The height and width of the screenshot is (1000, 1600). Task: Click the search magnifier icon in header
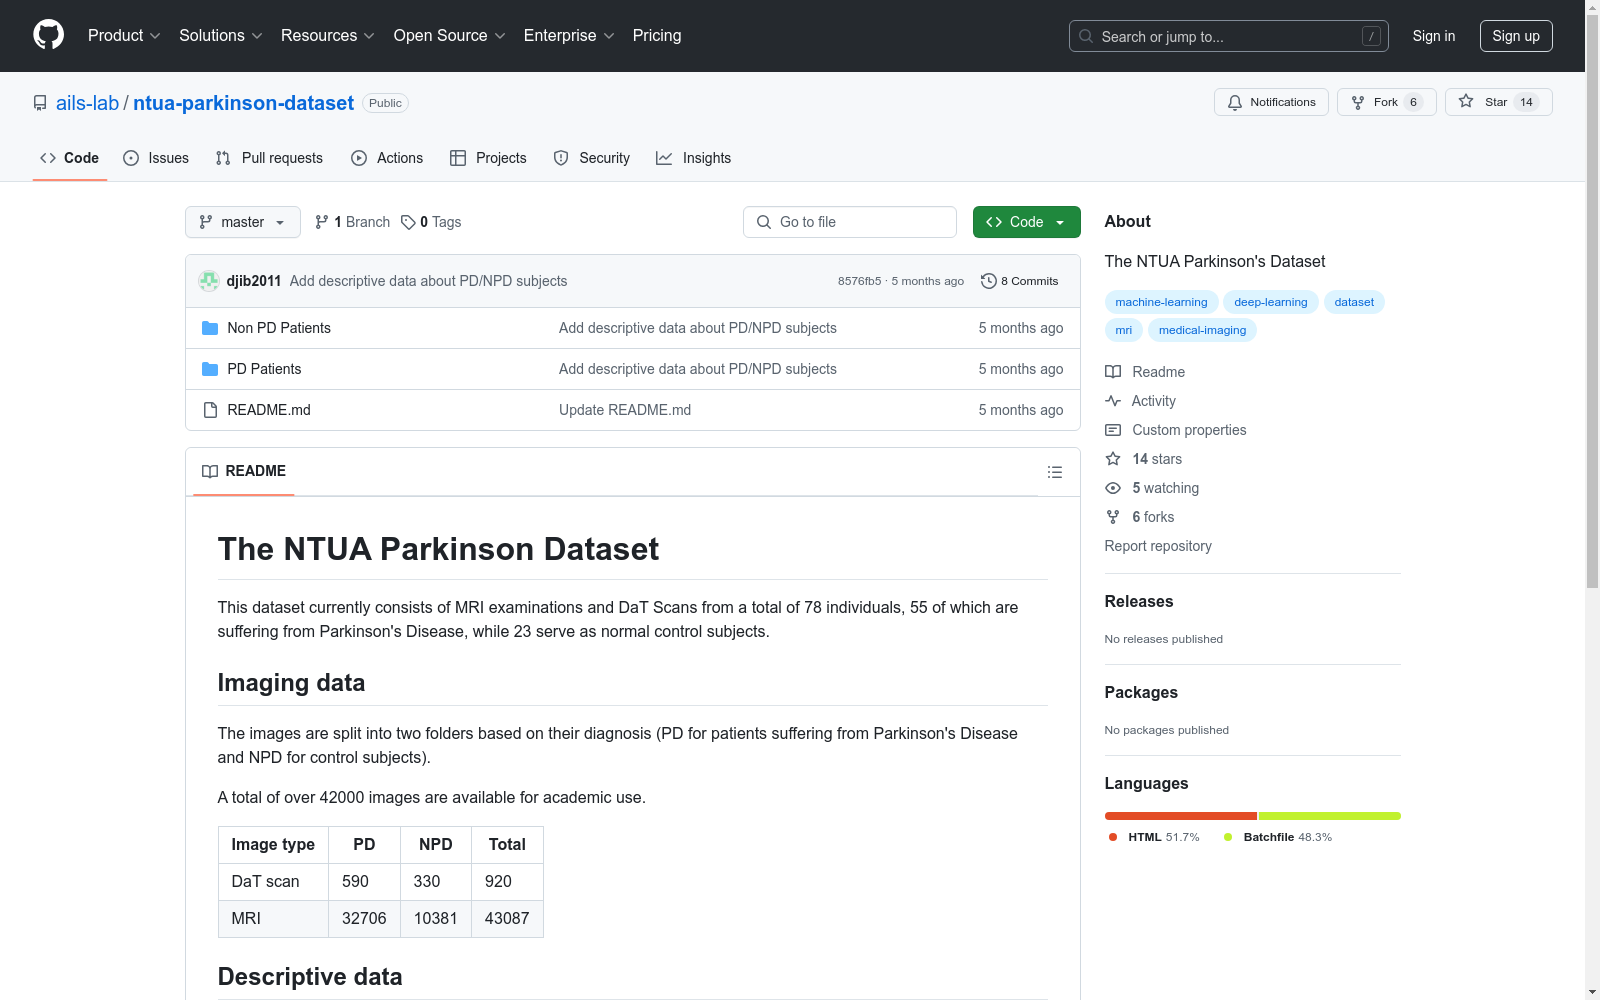point(1086,36)
